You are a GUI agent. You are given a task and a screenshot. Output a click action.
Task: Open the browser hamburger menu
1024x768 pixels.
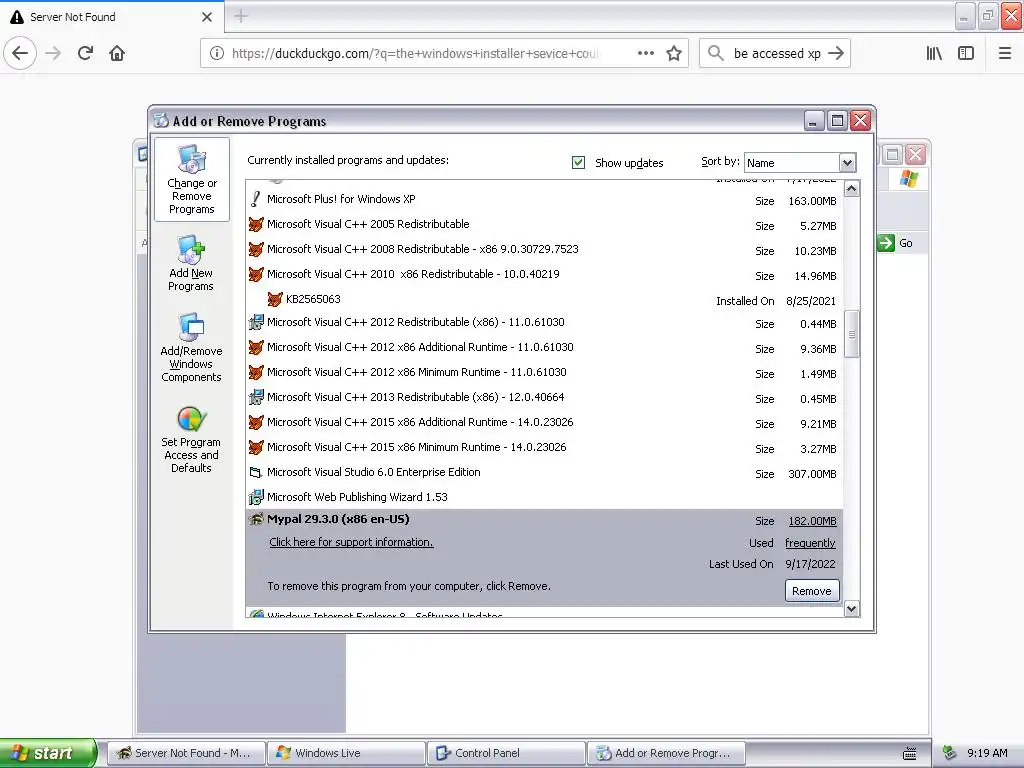click(x=1005, y=53)
